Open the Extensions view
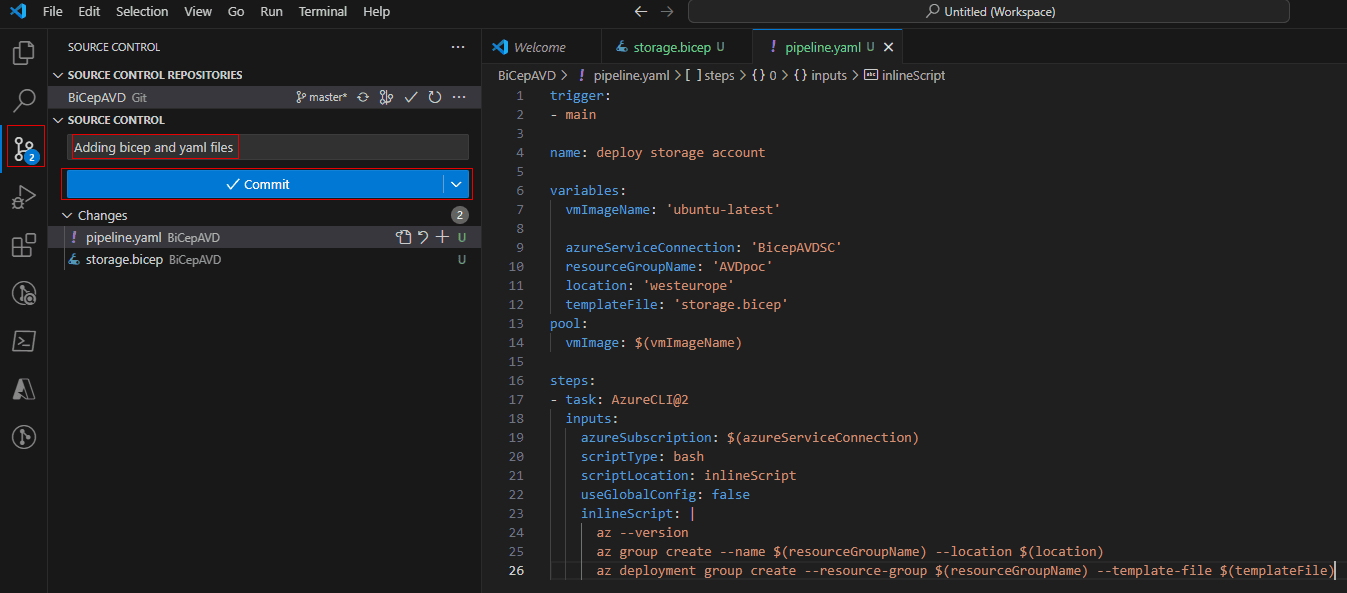 [24, 245]
